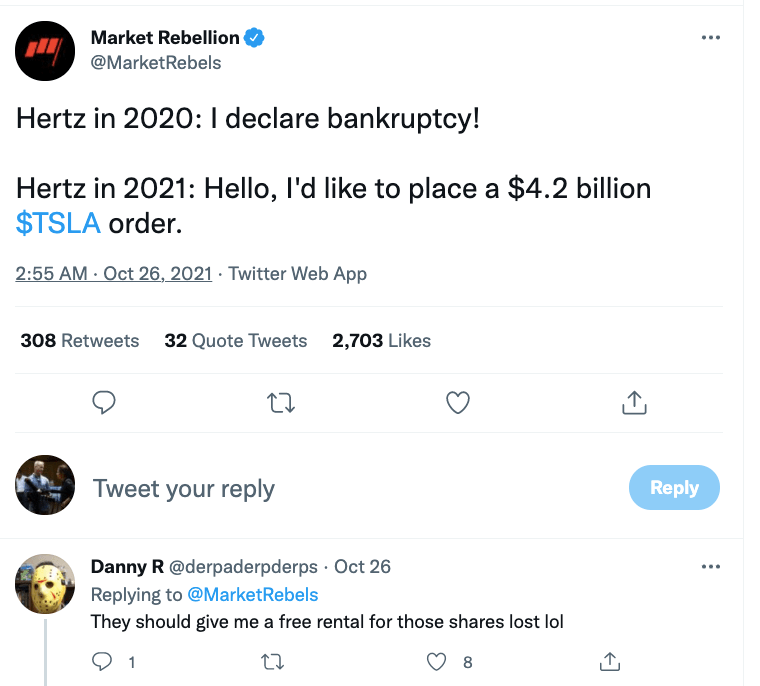Retweet the Market Rebellion tweet
The height and width of the screenshot is (686, 760).
[281, 402]
